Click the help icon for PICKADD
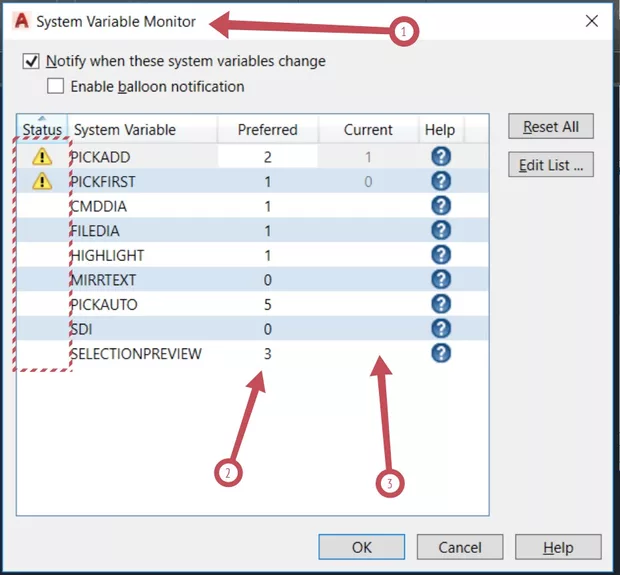Image resolution: width=620 pixels, height=575 pixels. (440, 156)
